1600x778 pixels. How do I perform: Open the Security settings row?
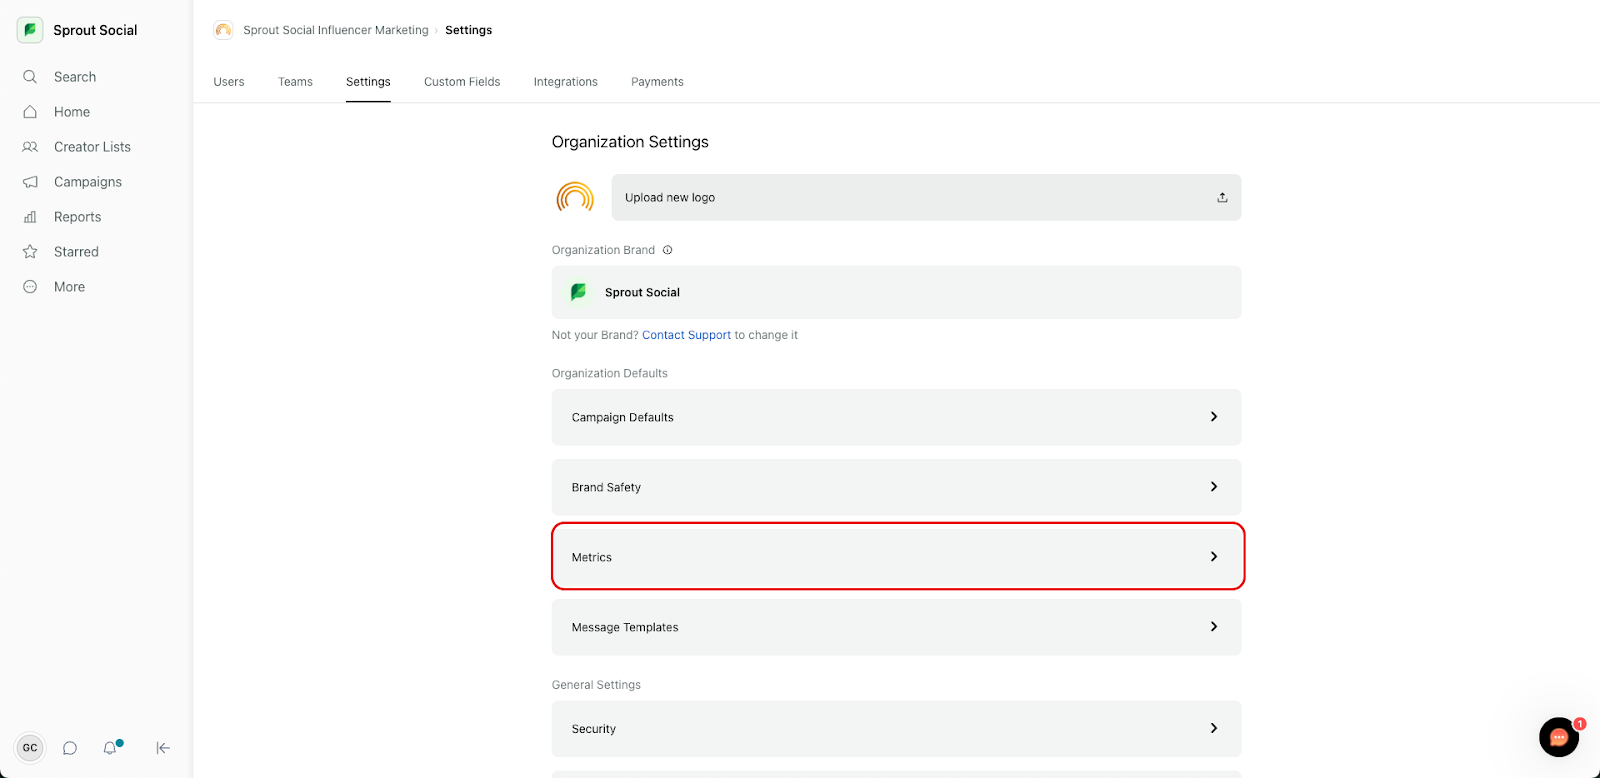pos(896,729)
